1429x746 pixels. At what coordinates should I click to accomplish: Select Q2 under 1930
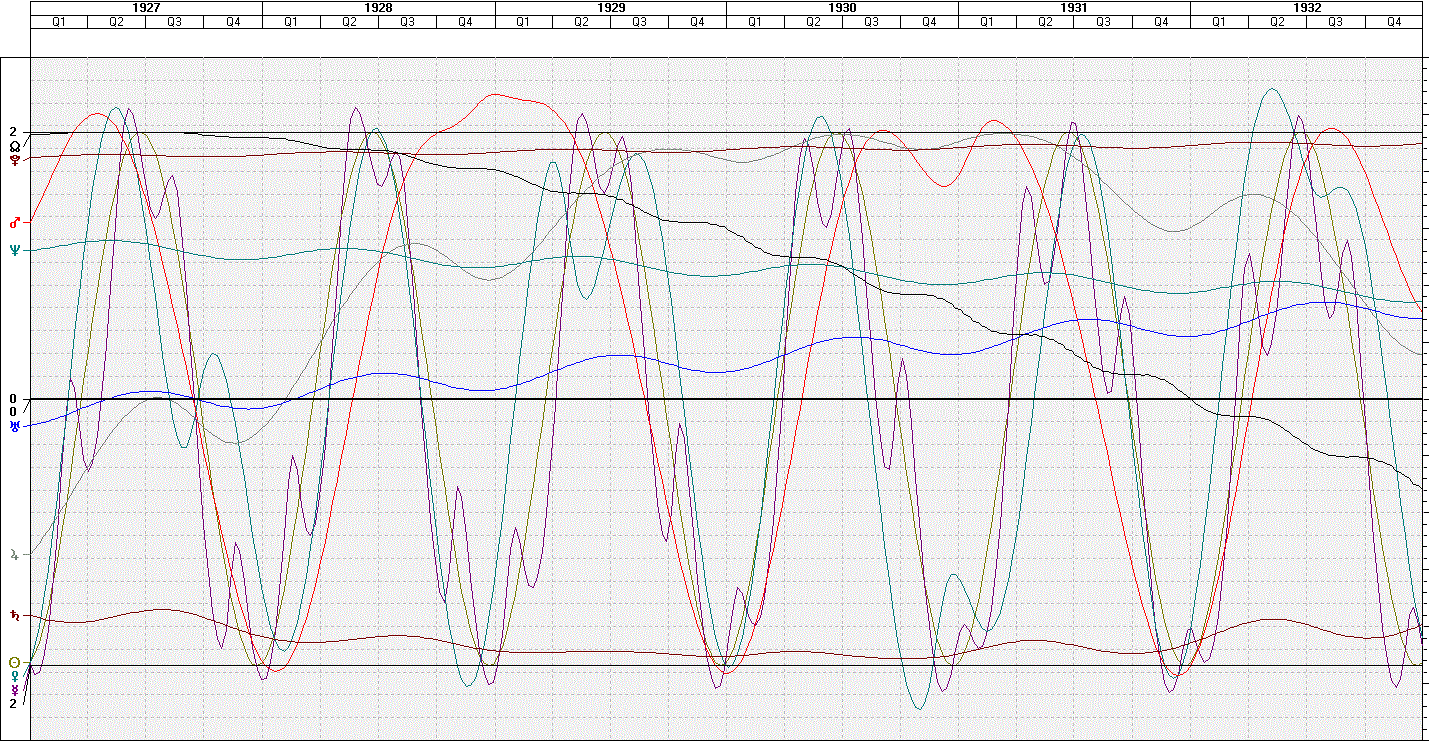(812, 21)
